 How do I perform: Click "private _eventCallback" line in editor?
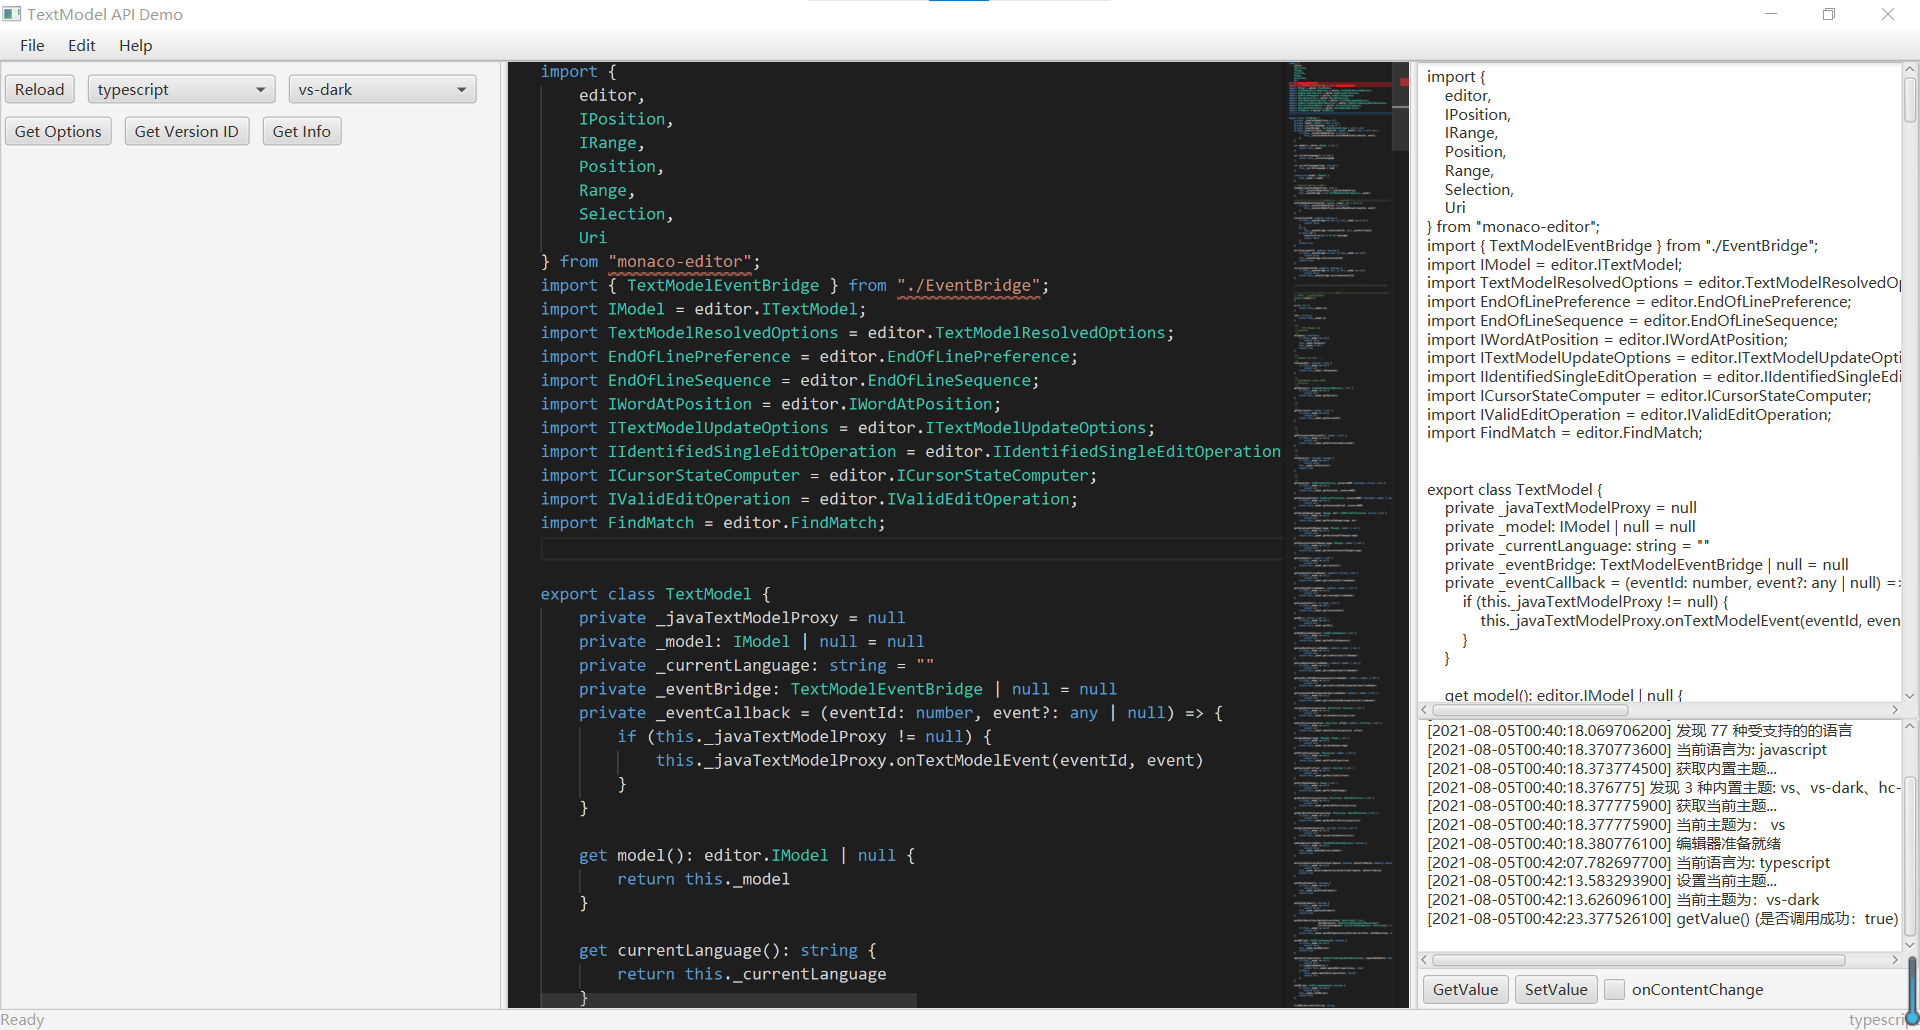point(901,713)
